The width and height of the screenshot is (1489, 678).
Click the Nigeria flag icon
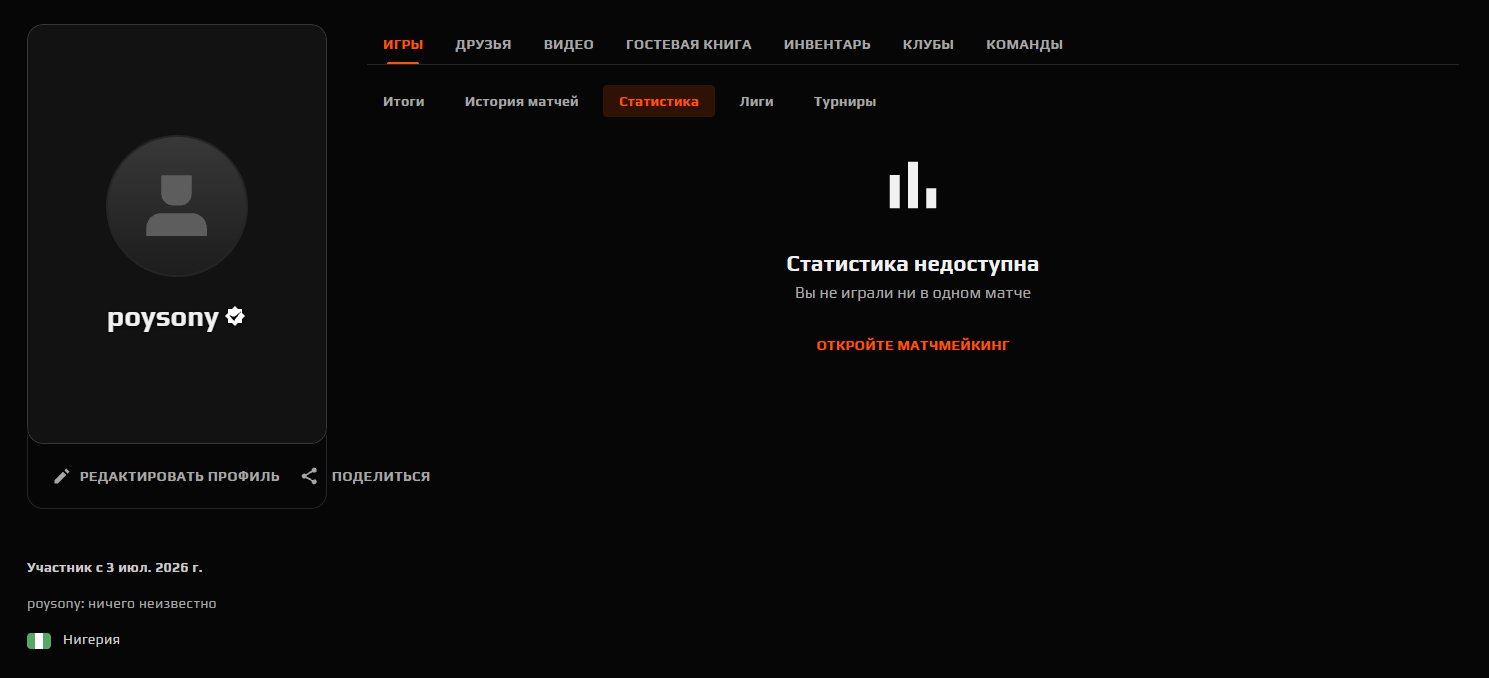coord(39,640)
